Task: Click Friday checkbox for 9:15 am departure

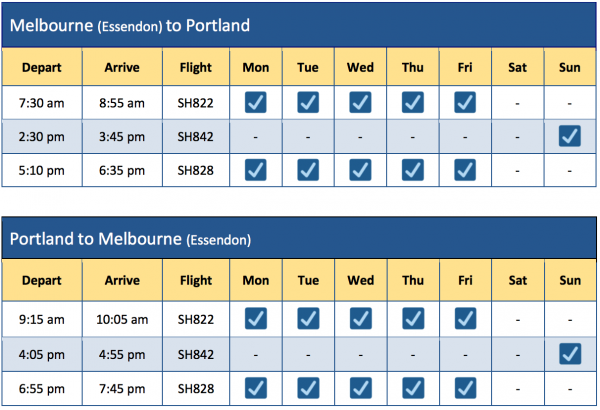Action: tap(465, 319)
